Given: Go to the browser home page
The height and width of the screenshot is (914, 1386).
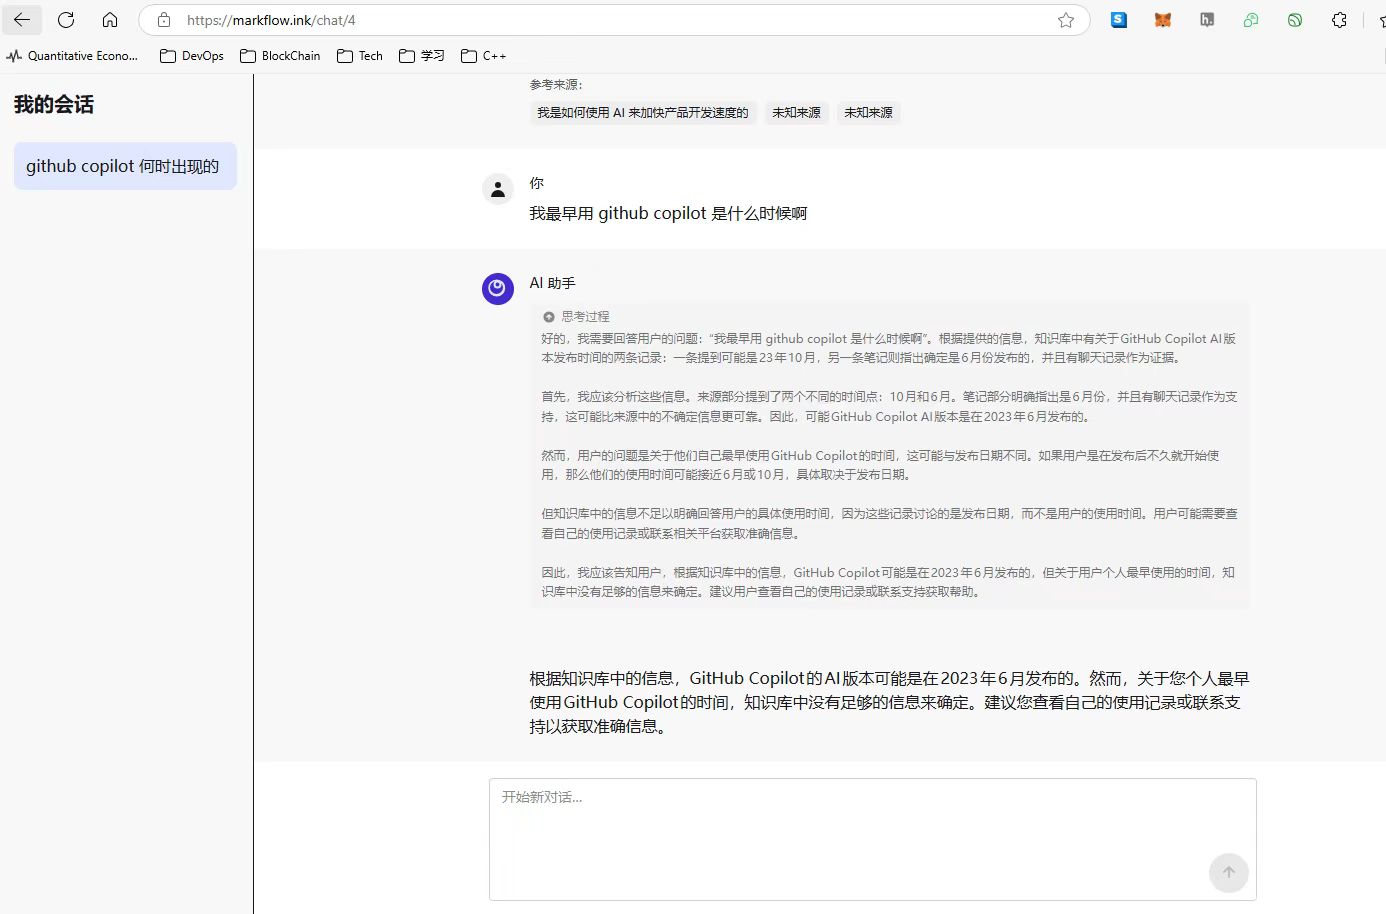Looking at the screenshot, I should 110,20.
